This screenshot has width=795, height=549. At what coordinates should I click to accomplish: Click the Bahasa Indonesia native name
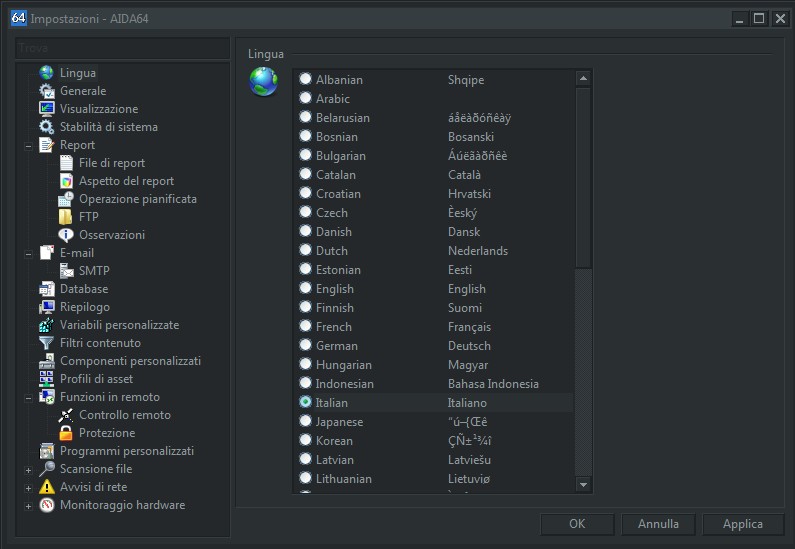pyautogui.click(x=493, y=384)
